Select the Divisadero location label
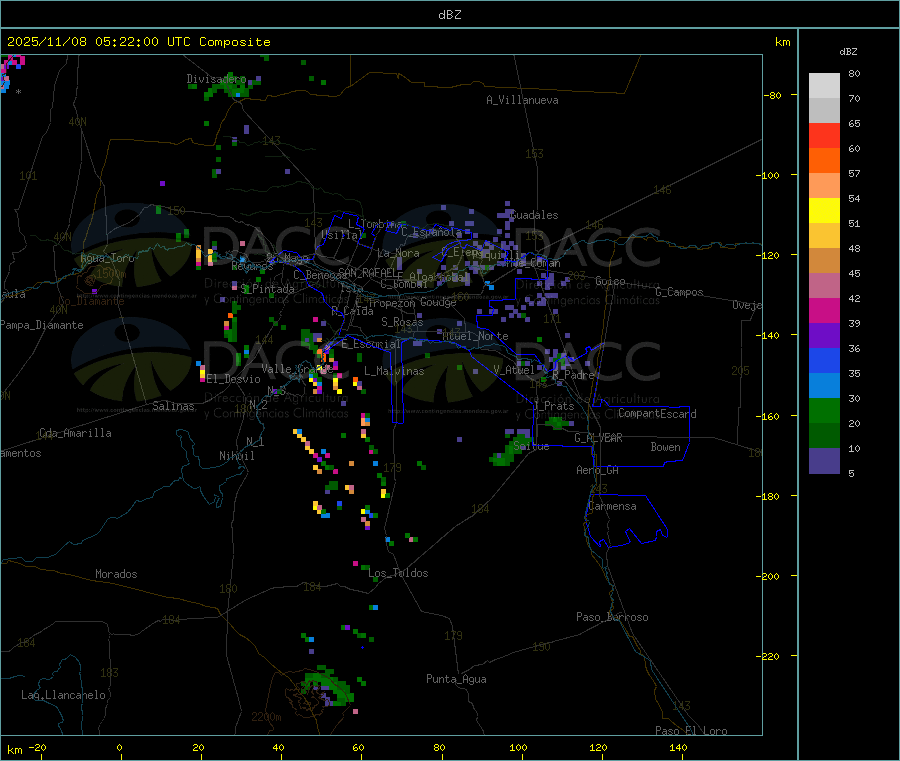This screenshot has height=761, width=900. pyautogui.click(x=216, y=79)
